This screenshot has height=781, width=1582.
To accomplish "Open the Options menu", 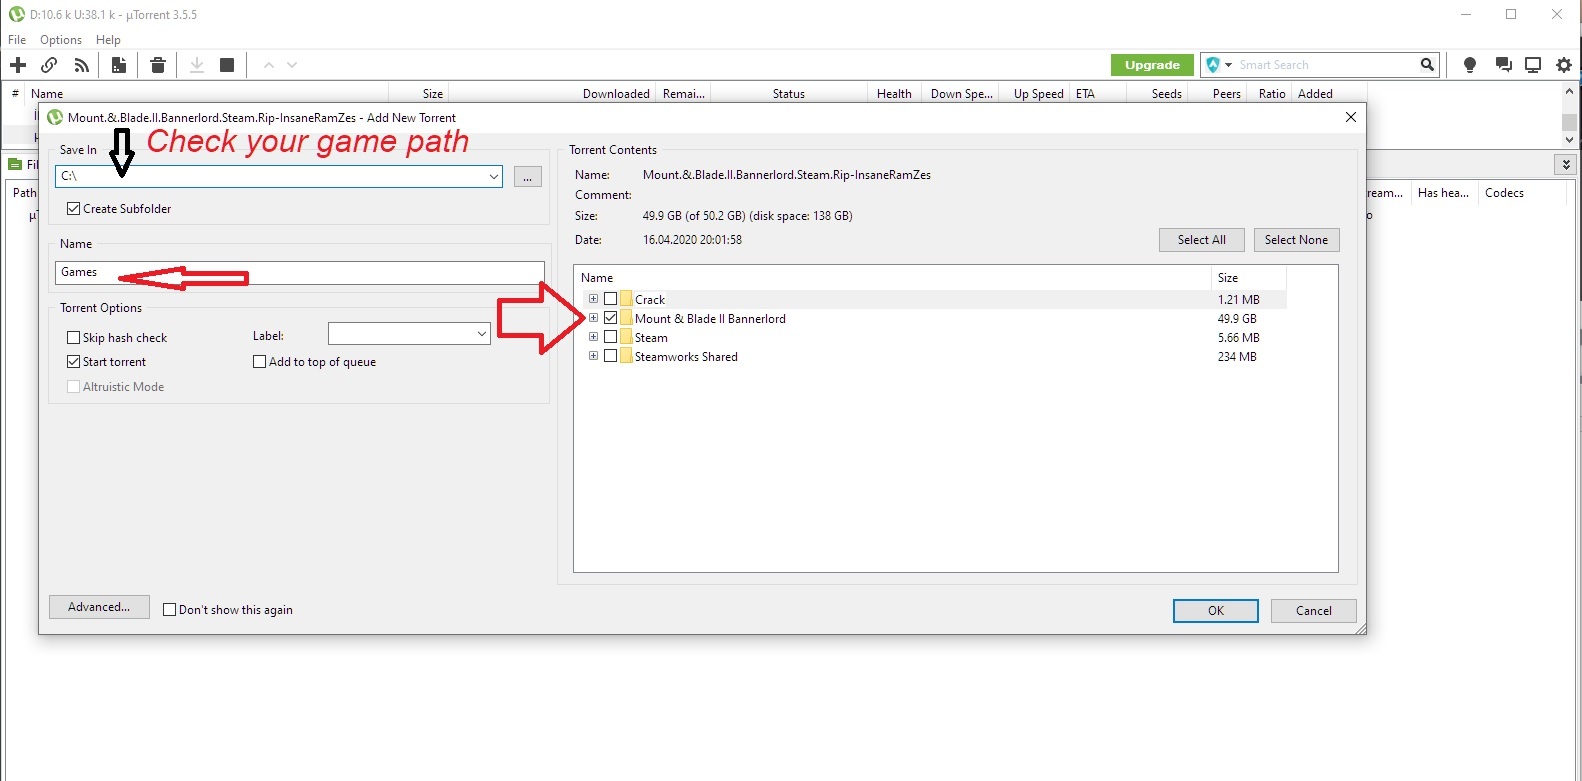I will [61, 40].
